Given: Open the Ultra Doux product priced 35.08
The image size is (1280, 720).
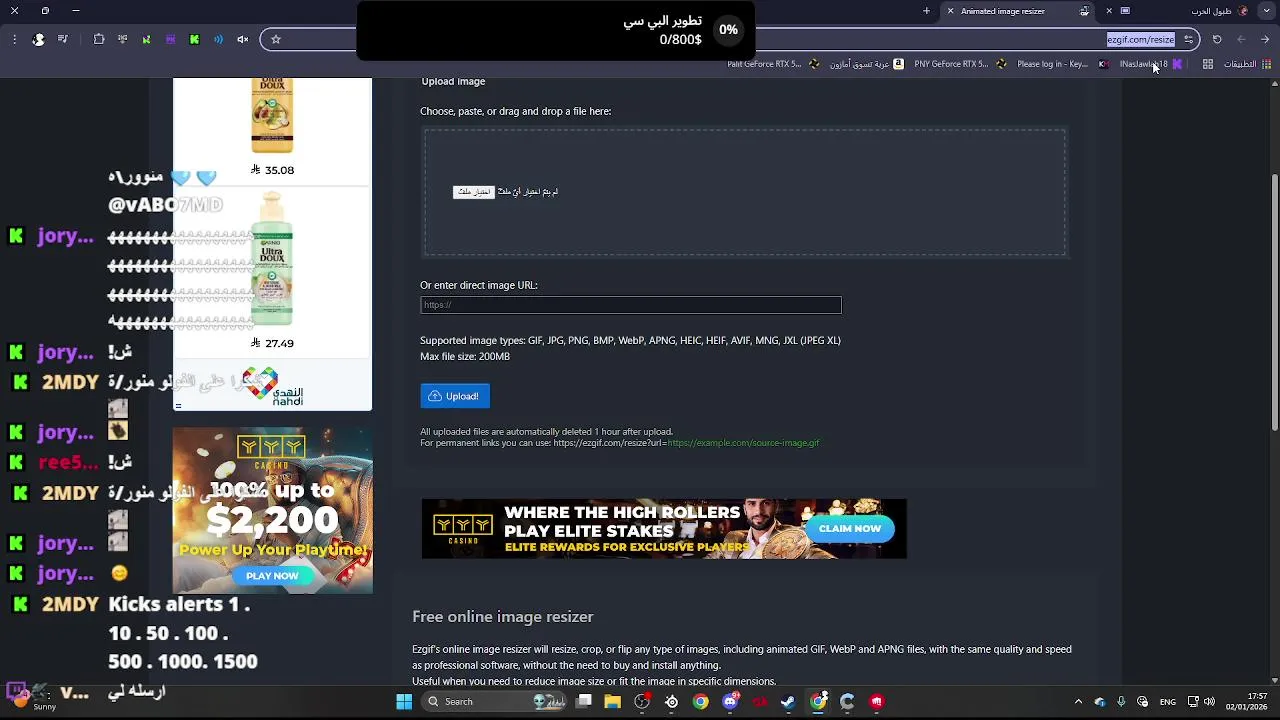Looking at the screenshot, I should 272,130.
